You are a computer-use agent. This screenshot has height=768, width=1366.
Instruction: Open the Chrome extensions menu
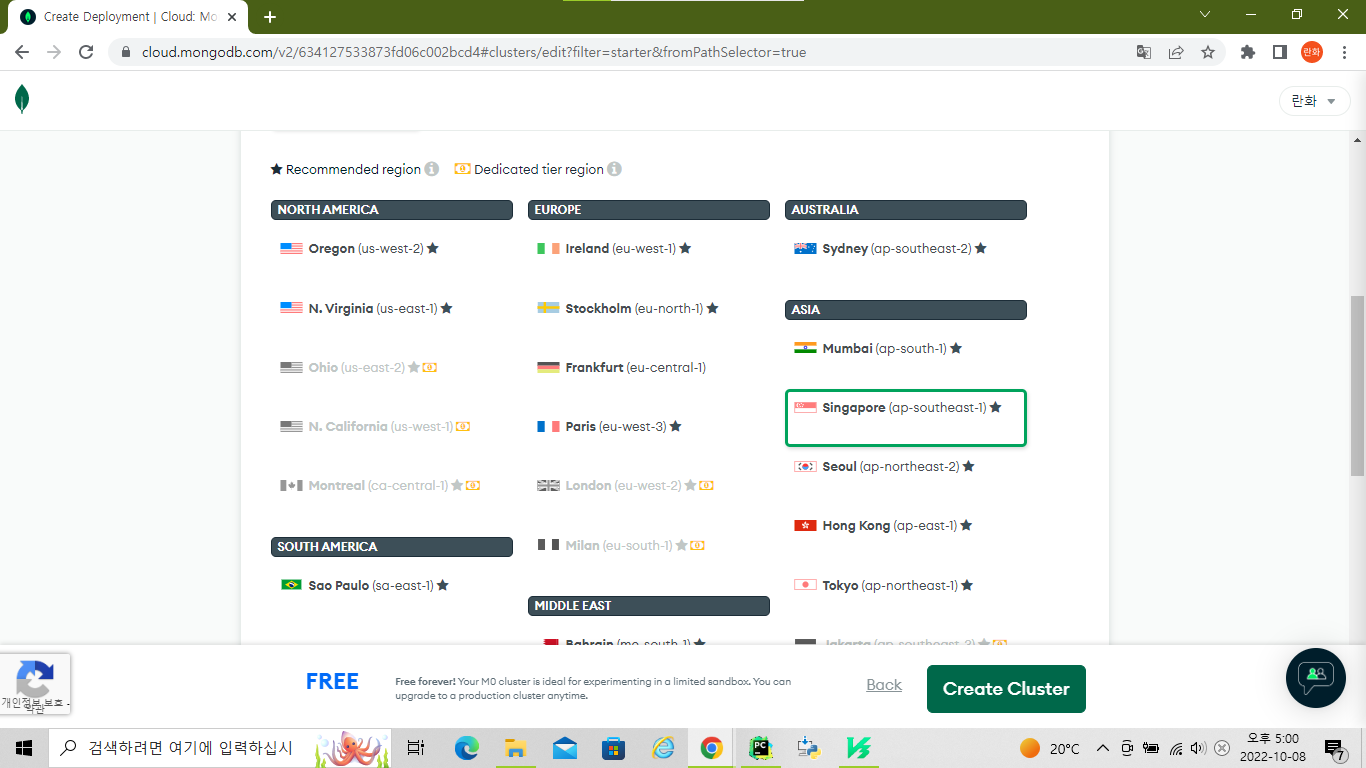(1248, 52)
